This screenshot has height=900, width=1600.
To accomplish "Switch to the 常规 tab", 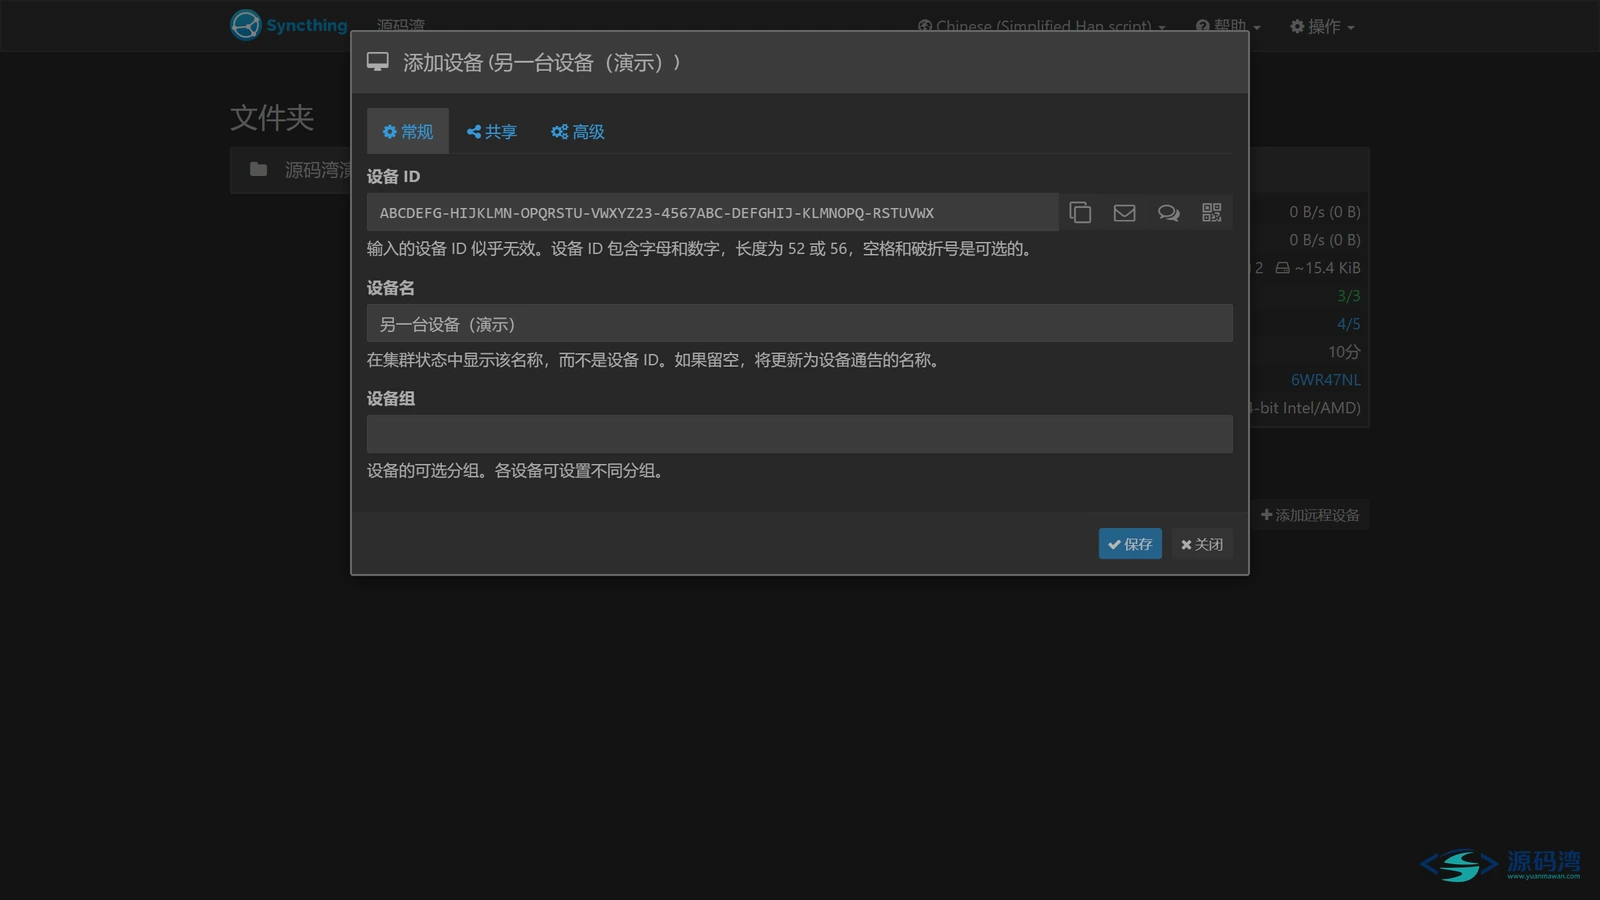I will coord(408,131).
